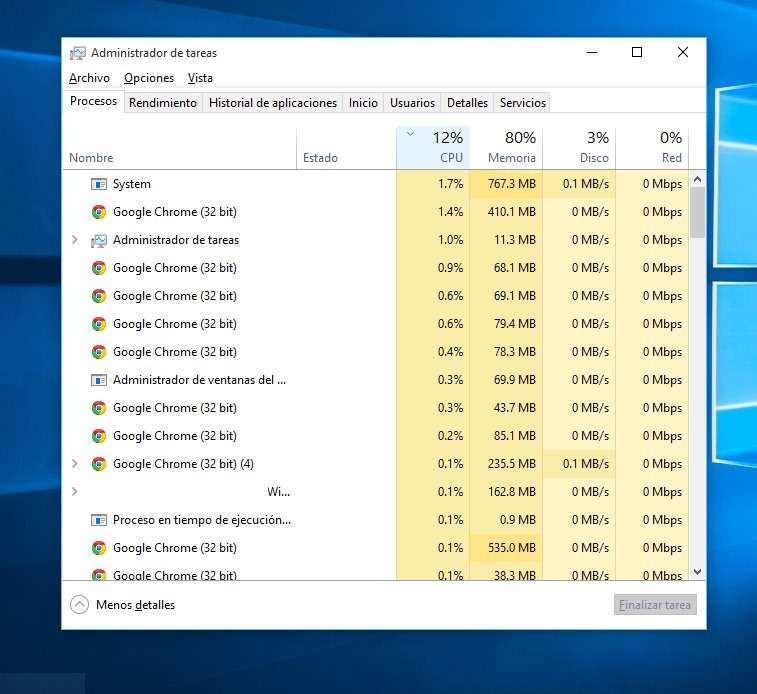This screenshot has height=694, width=757.
Task: Open the Vista menu
Action: tap(200, 78)
